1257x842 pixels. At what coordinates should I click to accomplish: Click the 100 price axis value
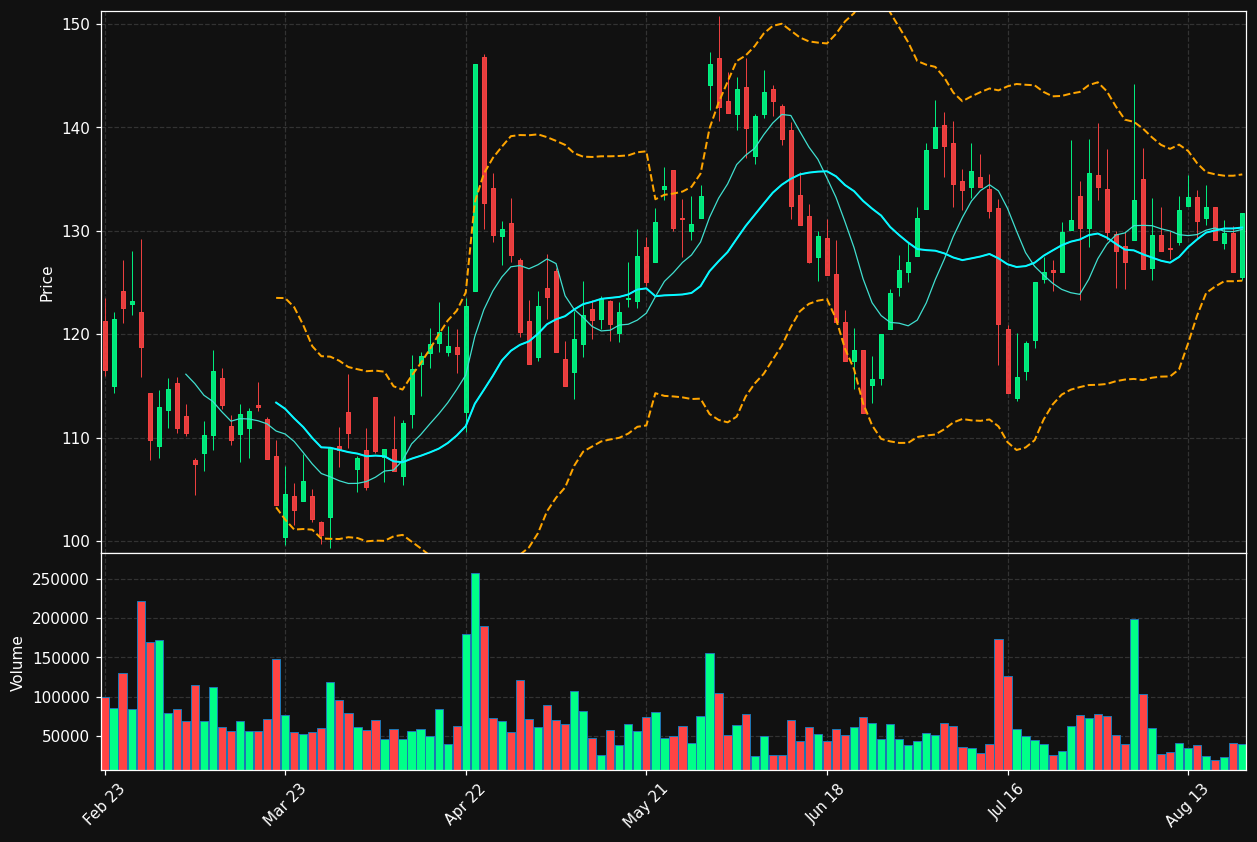(x=78, y=541)
